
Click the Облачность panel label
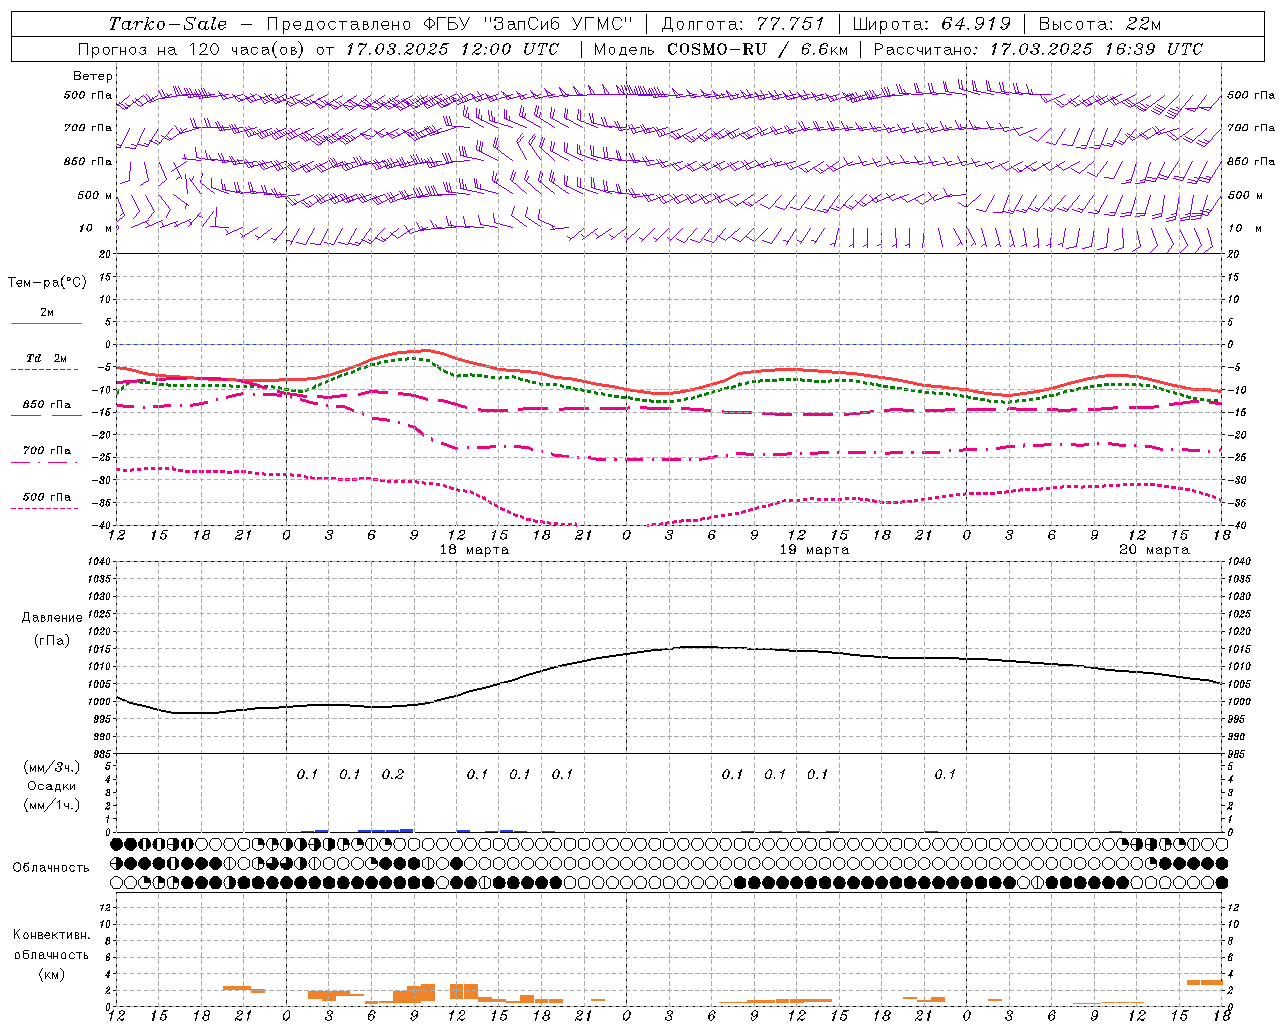(51, 868)
